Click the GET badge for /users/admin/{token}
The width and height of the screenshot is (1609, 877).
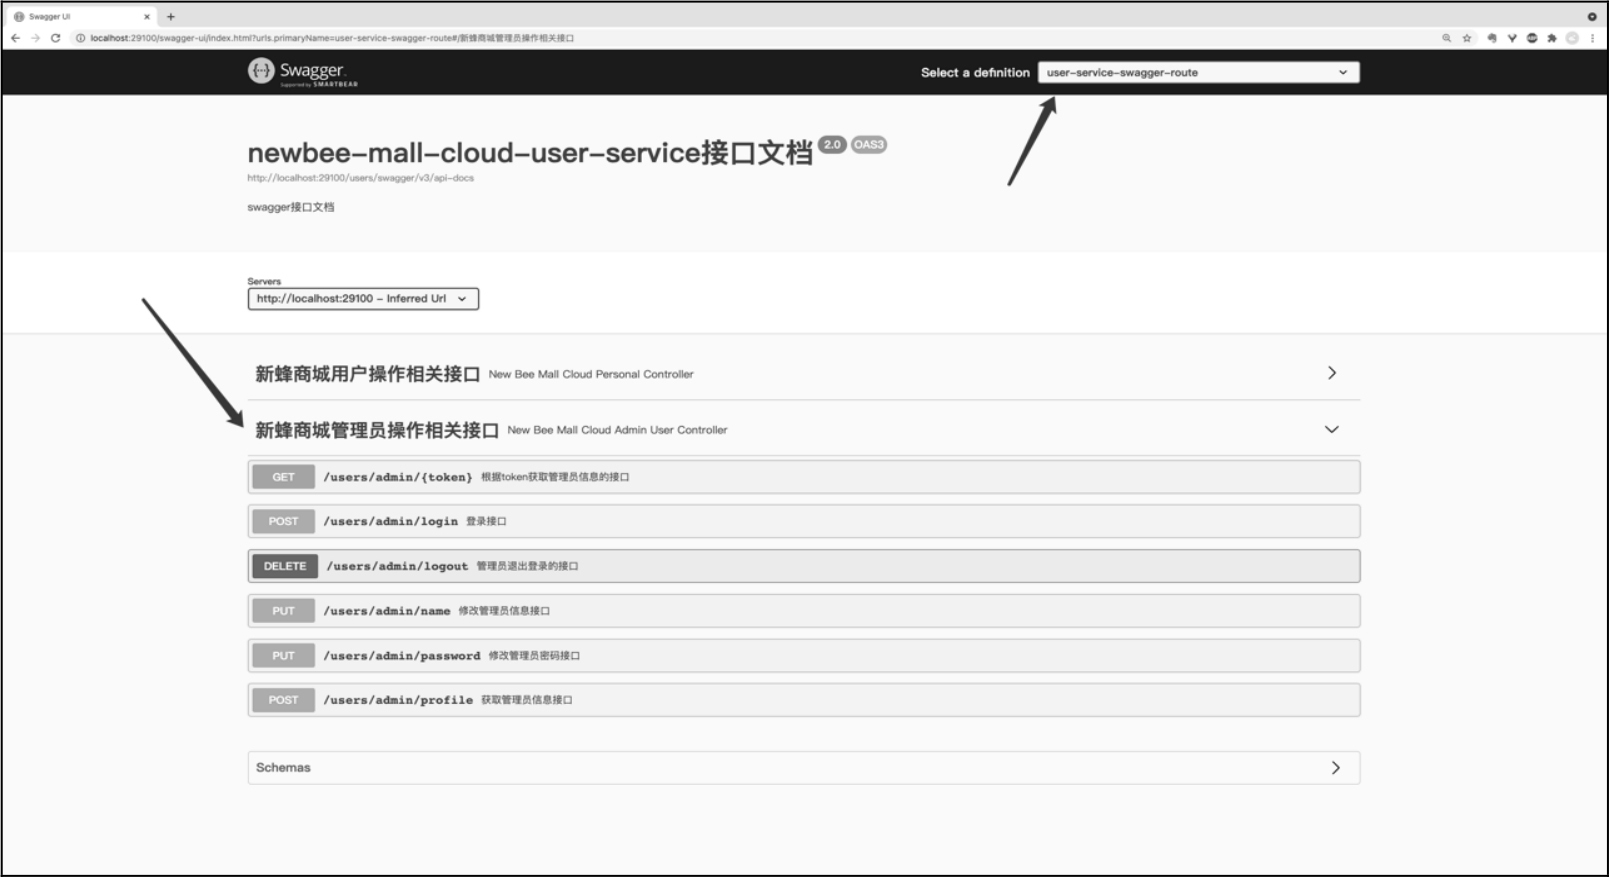284,477
